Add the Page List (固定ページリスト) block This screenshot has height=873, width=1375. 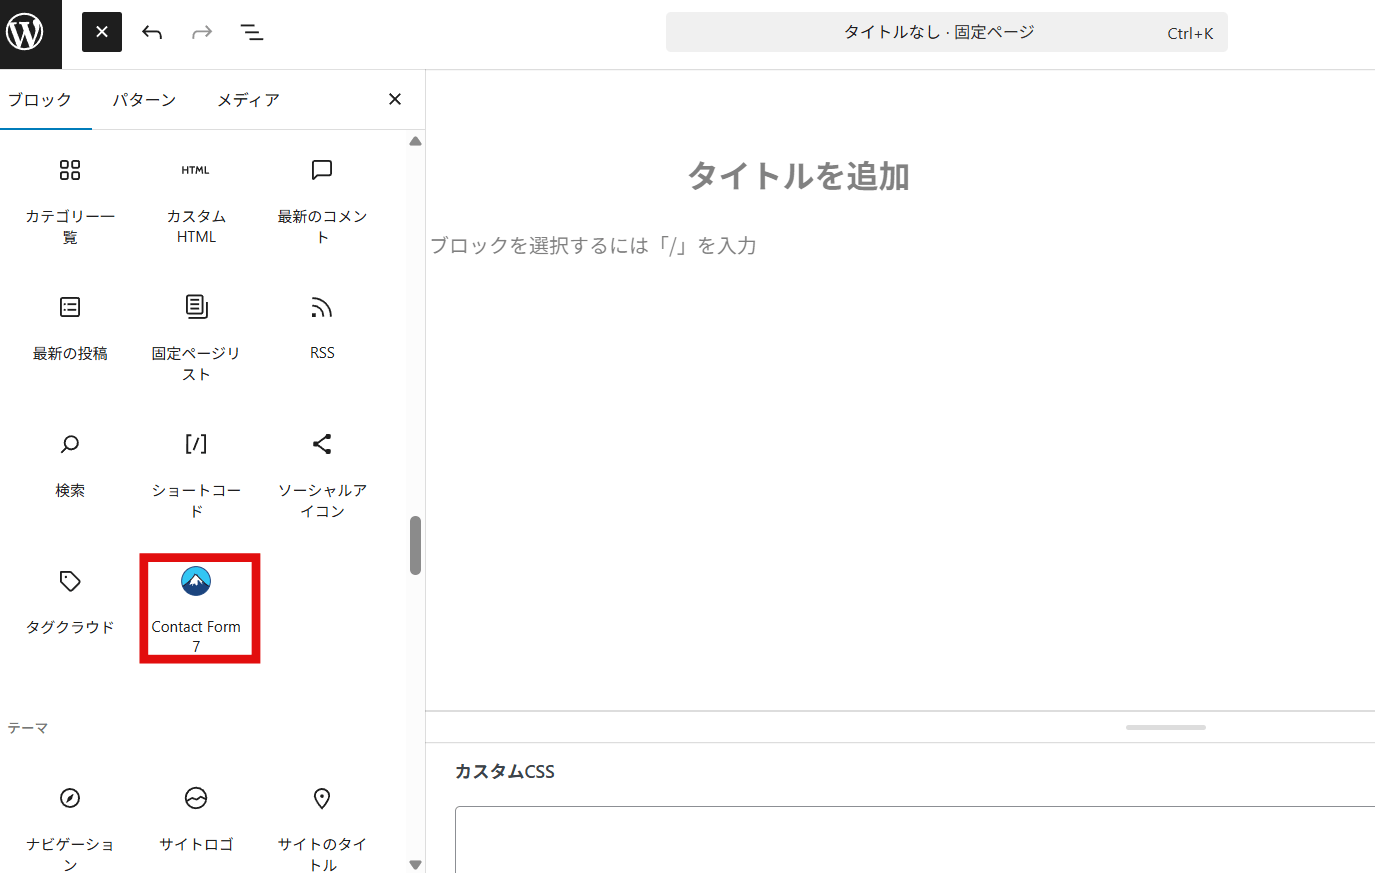pos(196,335)
